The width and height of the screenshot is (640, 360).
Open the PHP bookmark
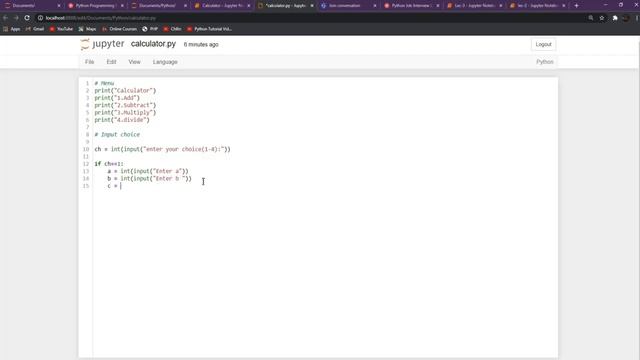(x=150, y=29)
